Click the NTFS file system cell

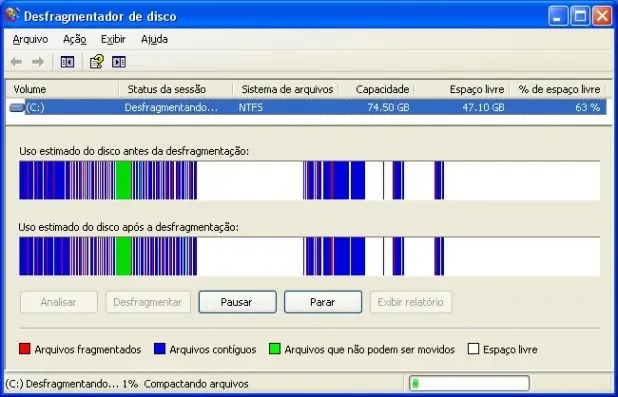251,107
